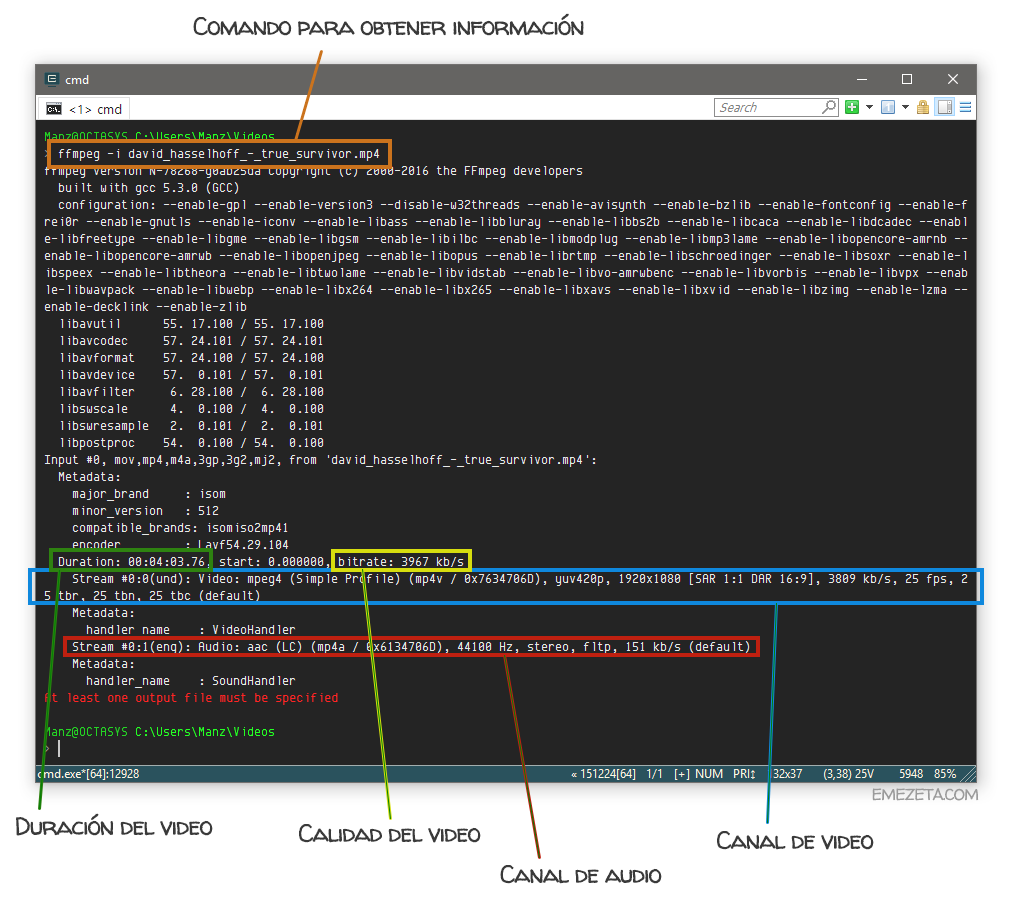Click the ConEmu window icon in title bar
Image resolution: width=1024 pixels, height=900 pixels.
pyautogui.click(x=52, y=79)
